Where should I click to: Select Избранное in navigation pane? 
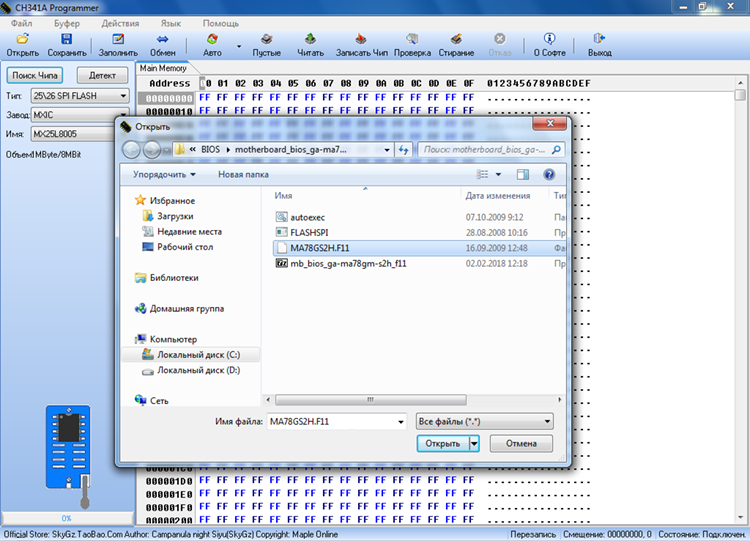[172, 201]
